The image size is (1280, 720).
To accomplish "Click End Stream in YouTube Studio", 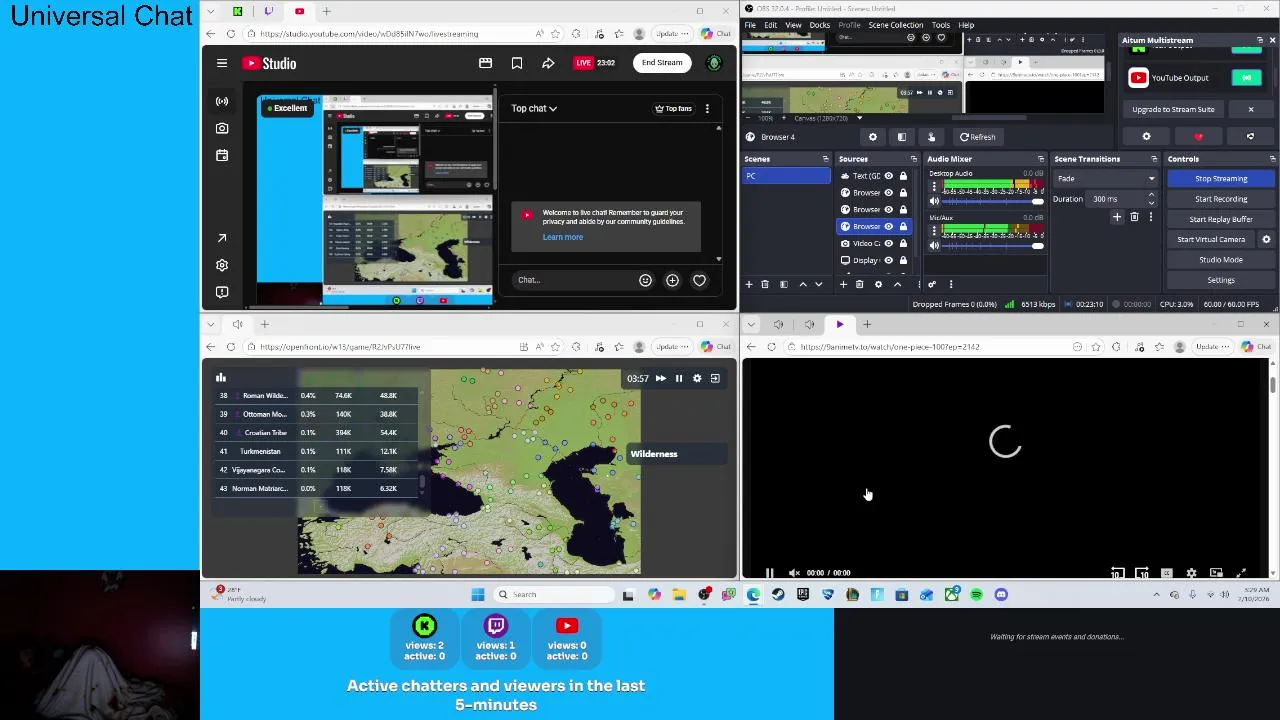I will coord(662,63).
